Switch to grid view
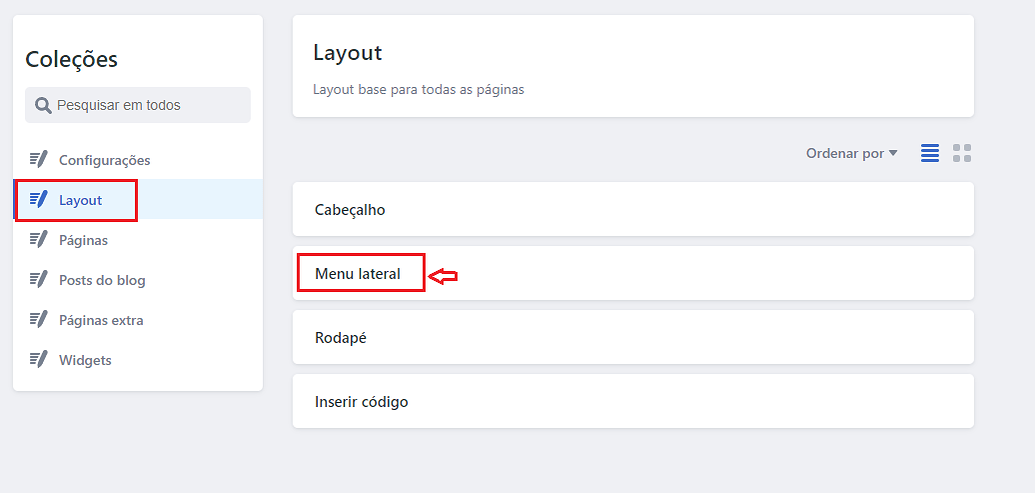The width and height of the screenshot is (1035, 493). pyautogui.click(x=962, y=153)
